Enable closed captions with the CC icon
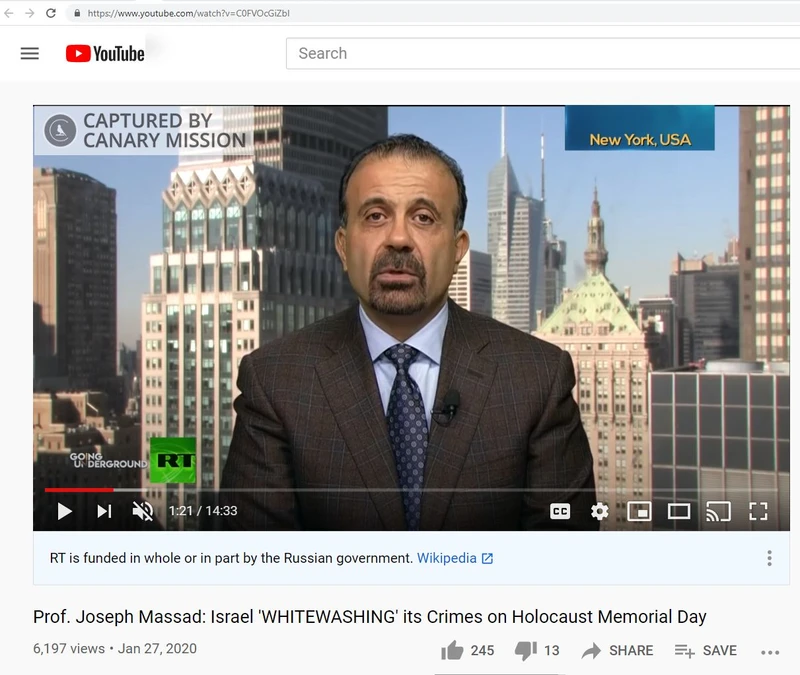800x675 pixels. (561, 510)
